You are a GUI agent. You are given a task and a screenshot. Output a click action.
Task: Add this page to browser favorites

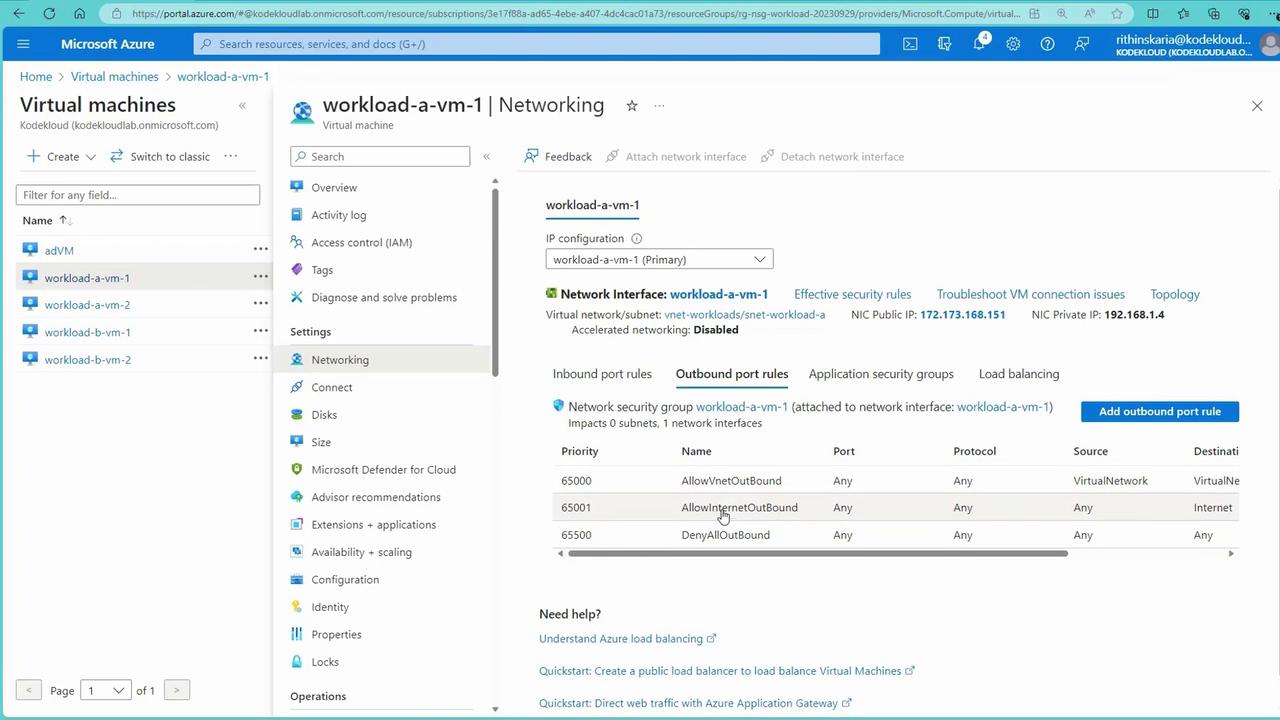tap(1117, 14)
